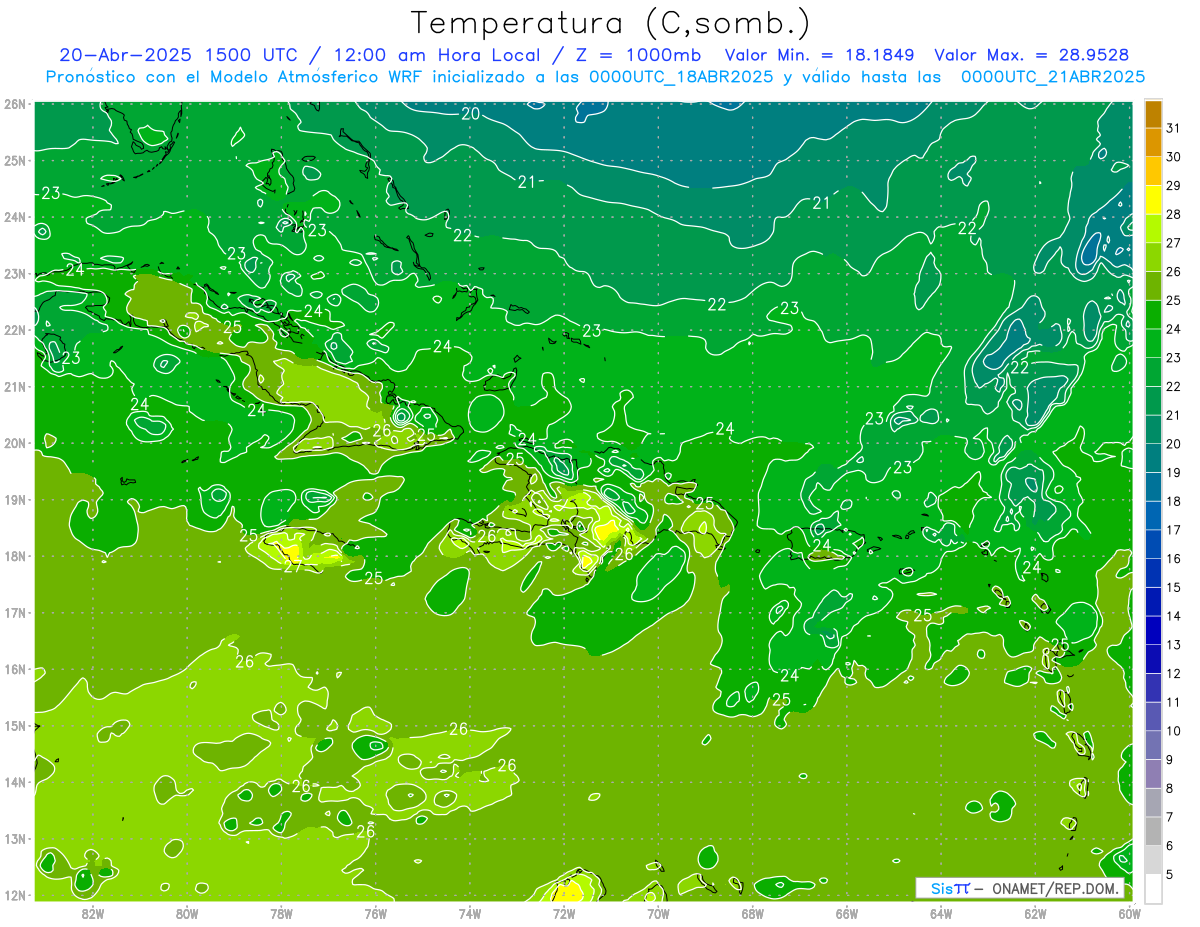Click the legend label "29" on the color bar

(1173, 186)
